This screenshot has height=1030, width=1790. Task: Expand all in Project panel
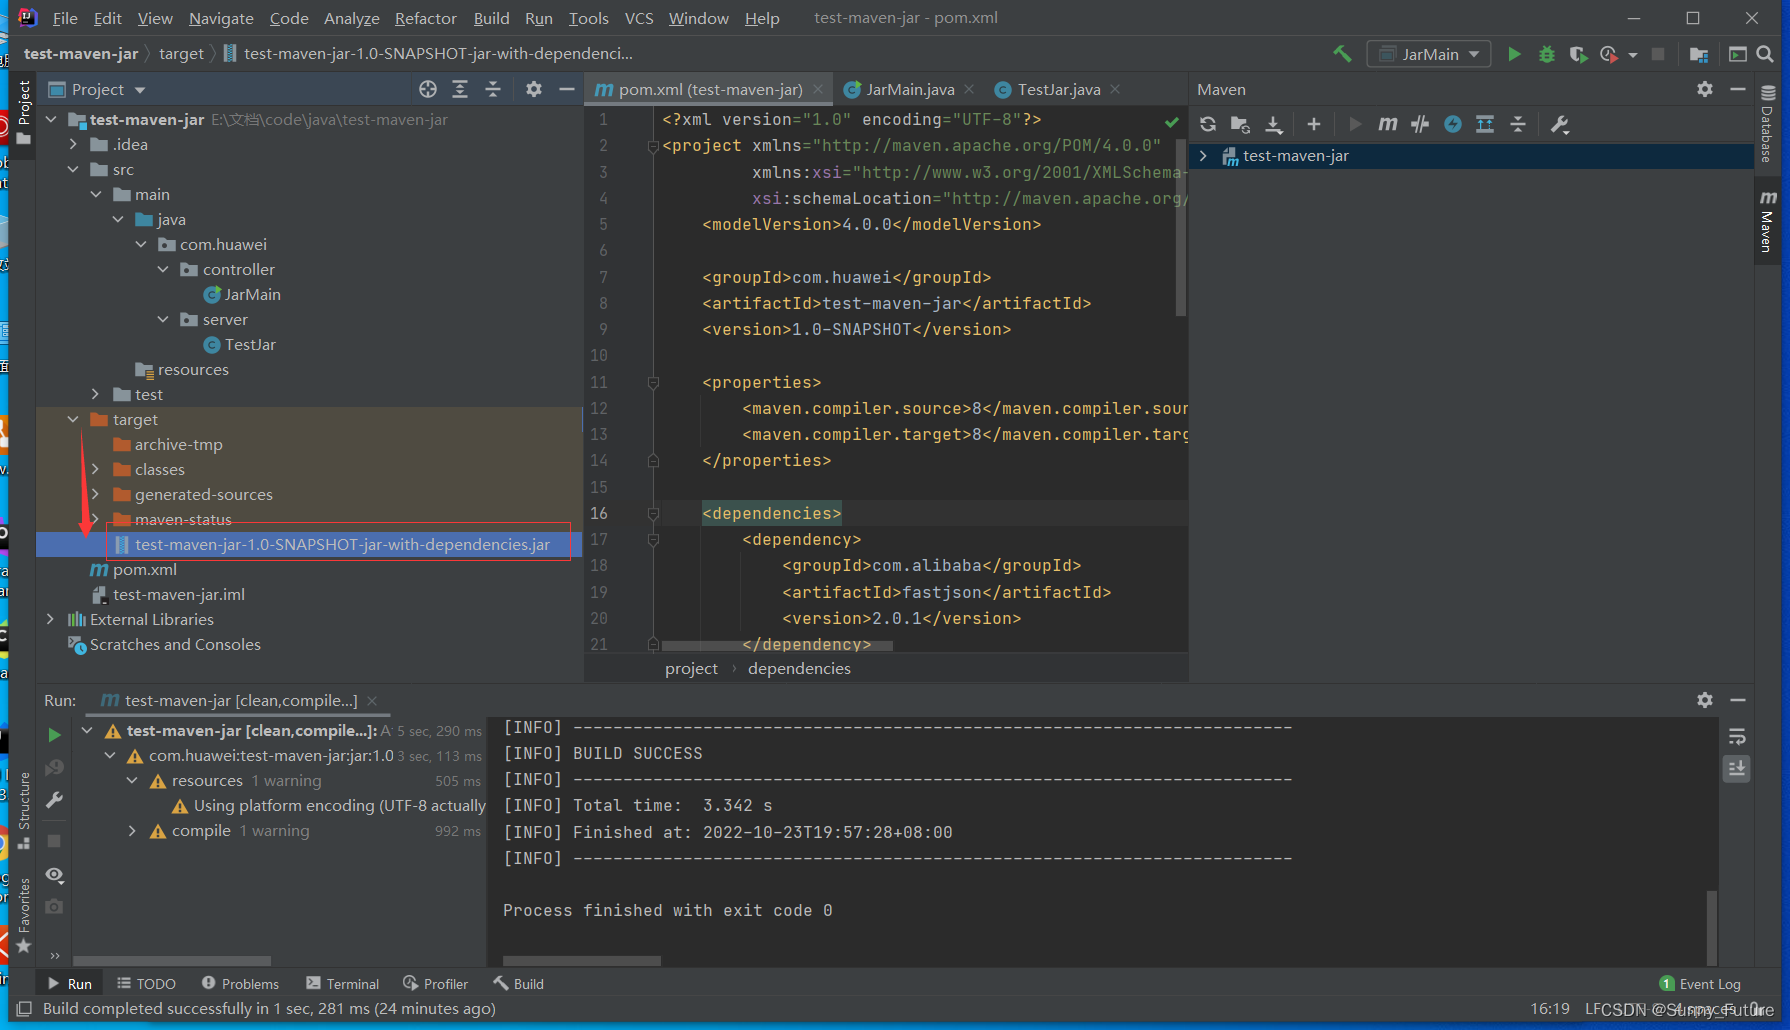point(460,89)
